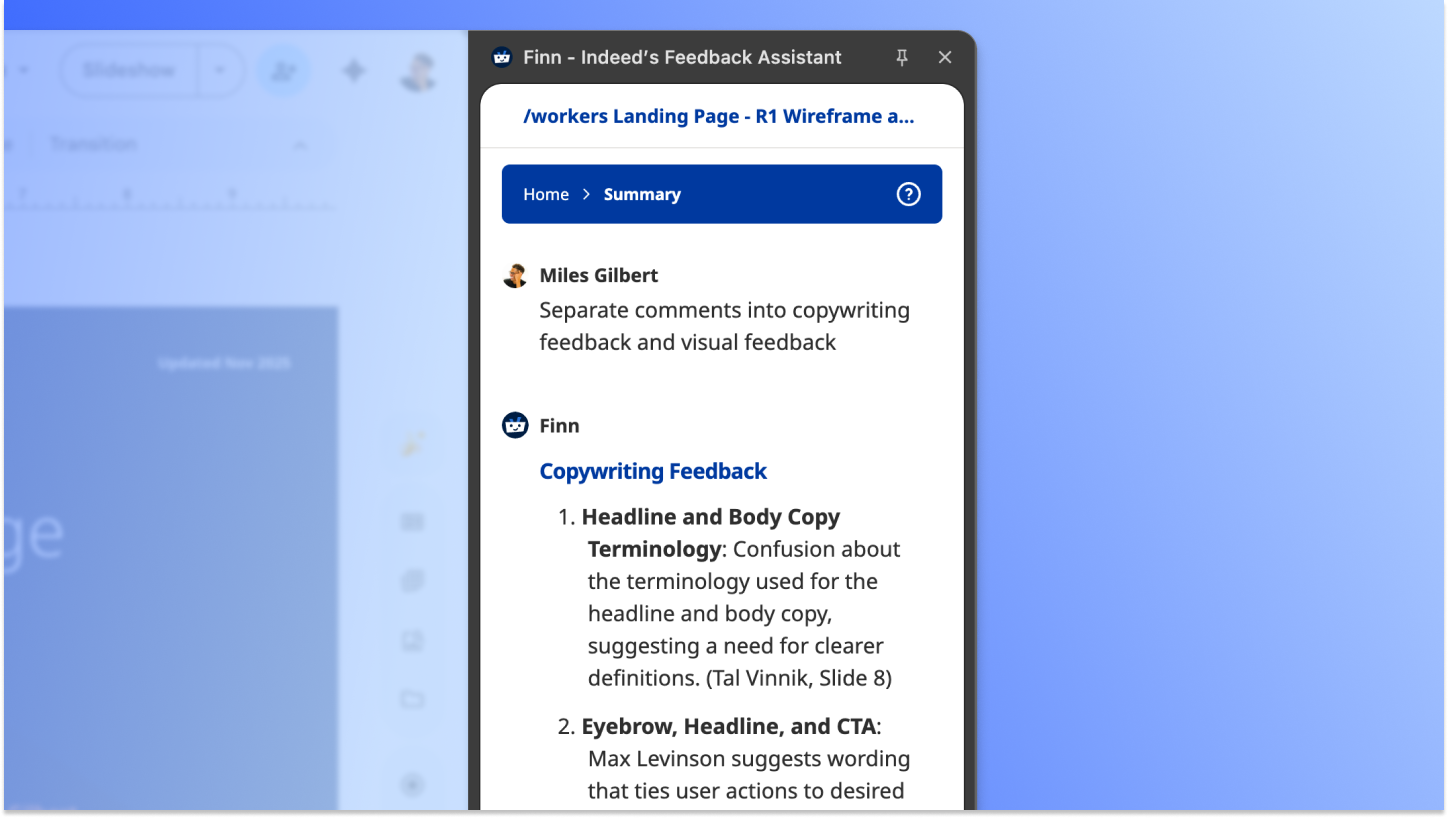Click the Slideshow button in the background Slides window
The width and height of the screenshot is (1448, 818).
(x=129, y=71)
